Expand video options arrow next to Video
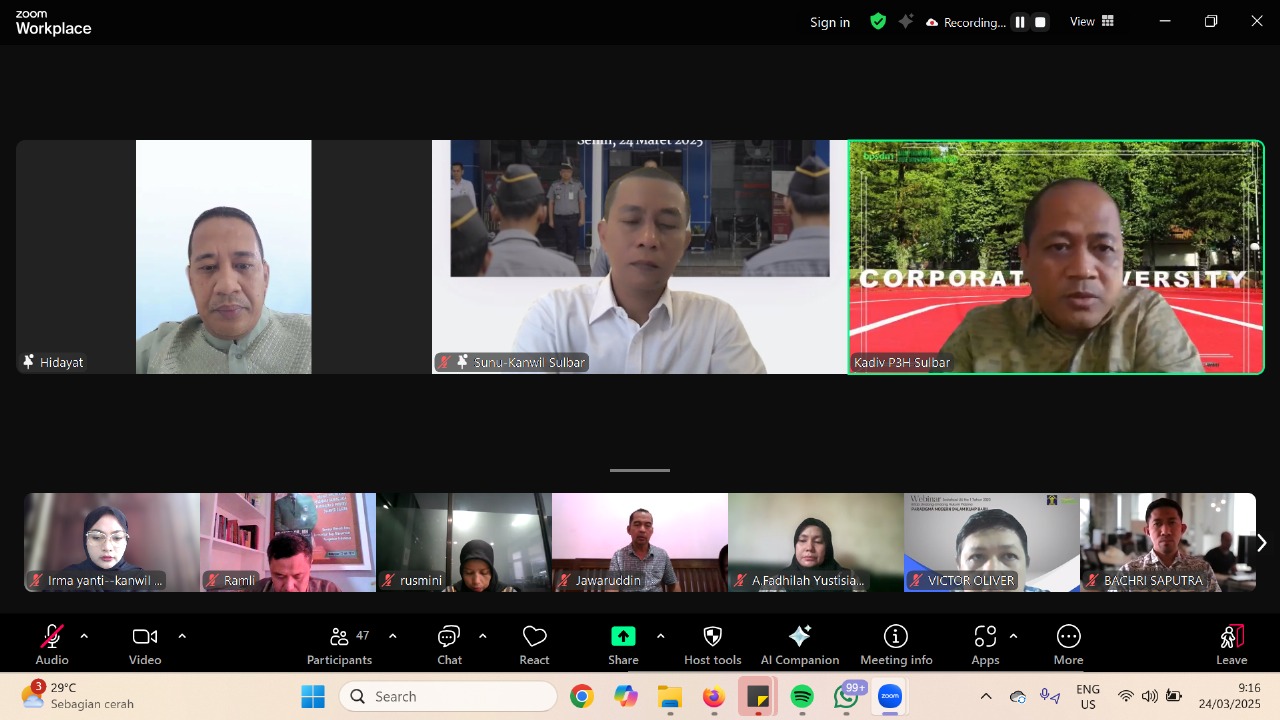This screenshot has height=720, width=1280. pos(182,636)
